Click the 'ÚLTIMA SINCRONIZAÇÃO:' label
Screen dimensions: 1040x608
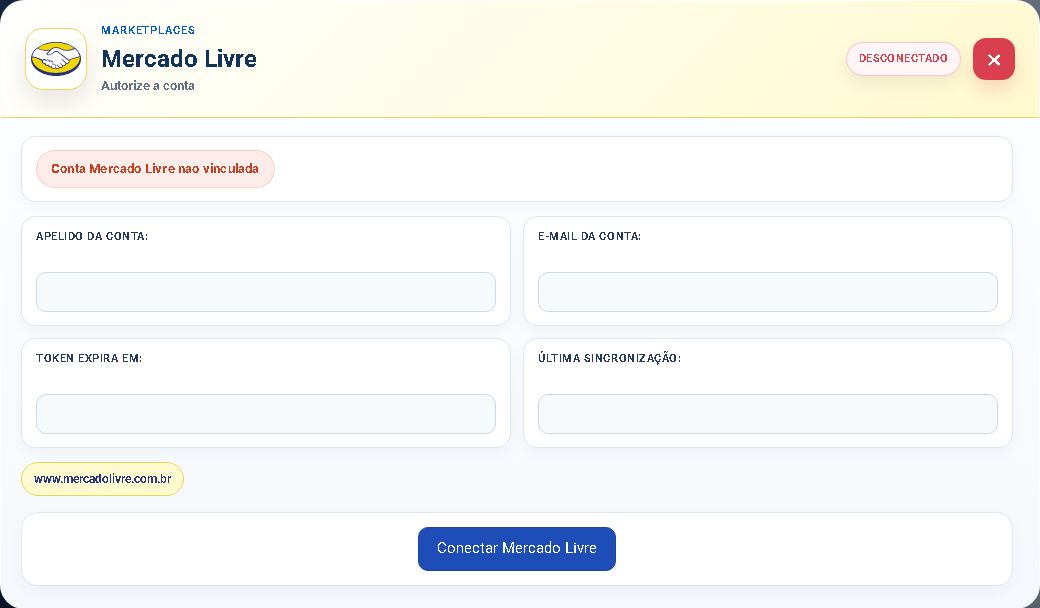(x=610, y=357)
